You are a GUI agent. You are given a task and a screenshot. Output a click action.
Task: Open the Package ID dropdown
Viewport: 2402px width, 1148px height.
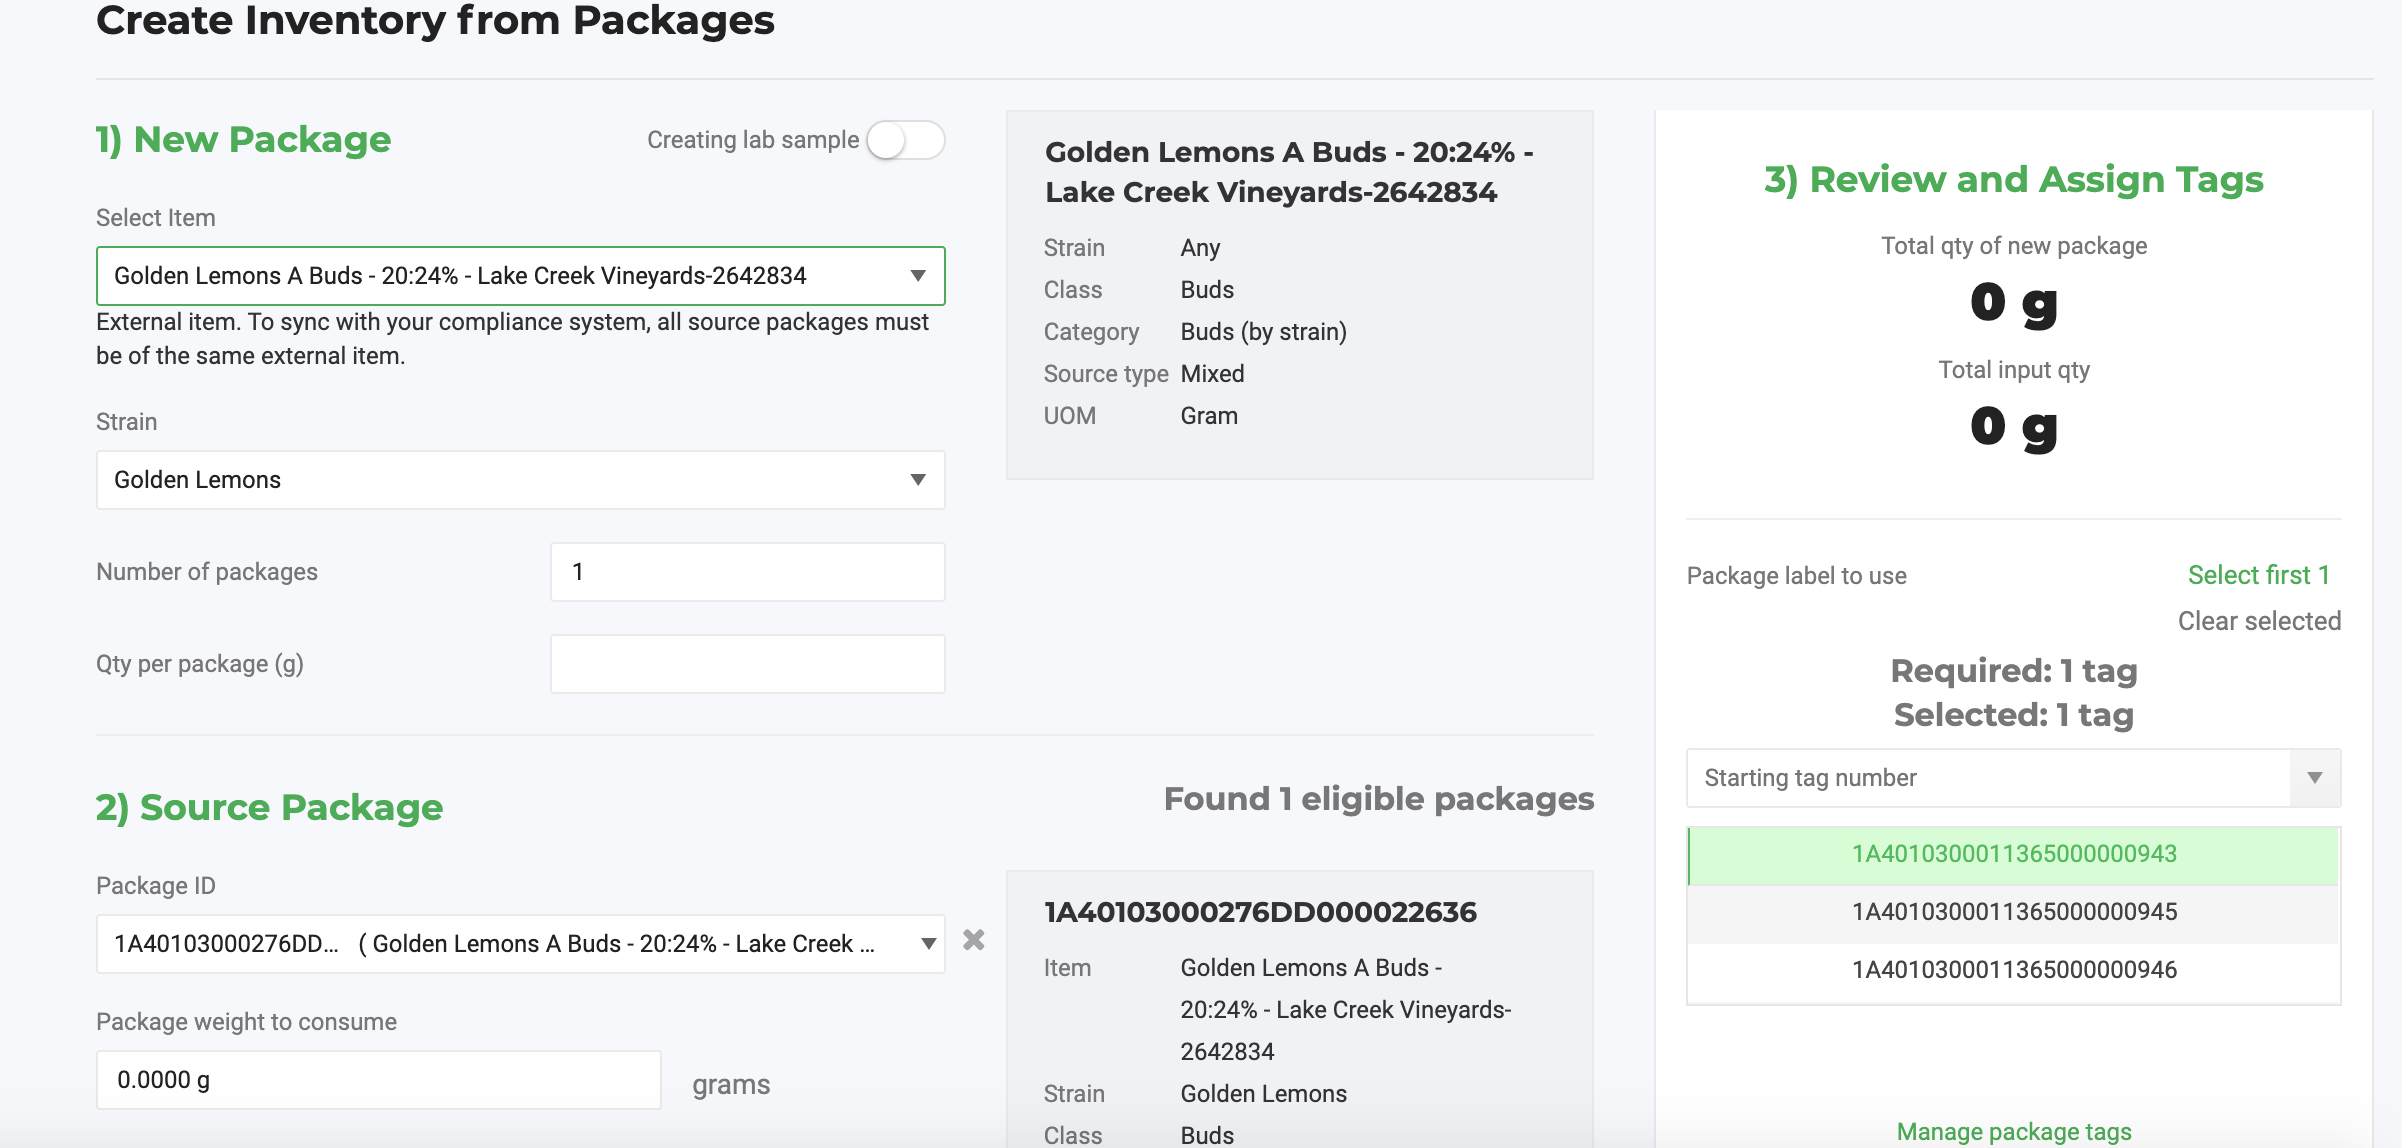520,944
